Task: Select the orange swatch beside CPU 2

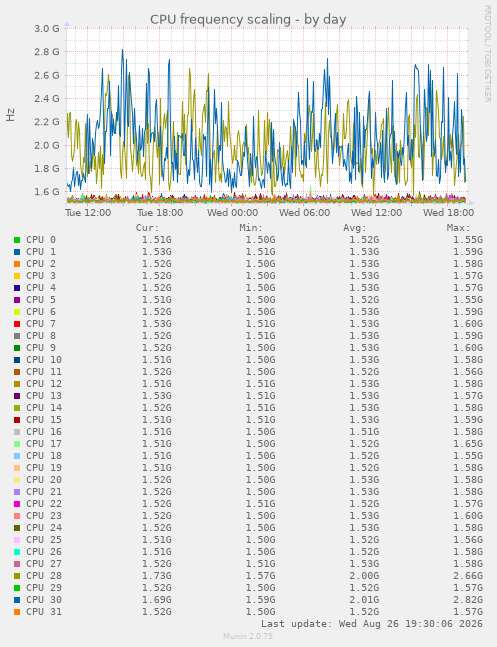Action: 17,264
